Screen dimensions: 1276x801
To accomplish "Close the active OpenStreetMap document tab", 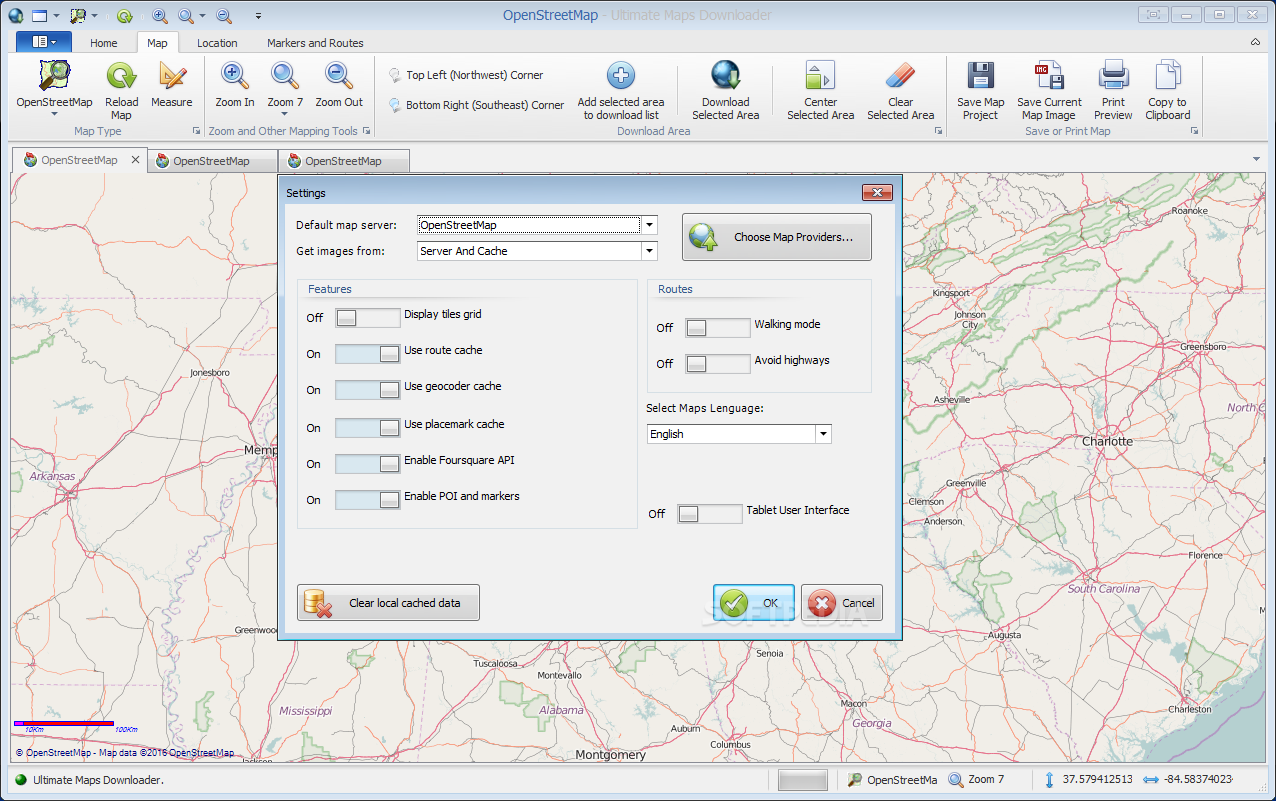I will [x=136, y=160].
